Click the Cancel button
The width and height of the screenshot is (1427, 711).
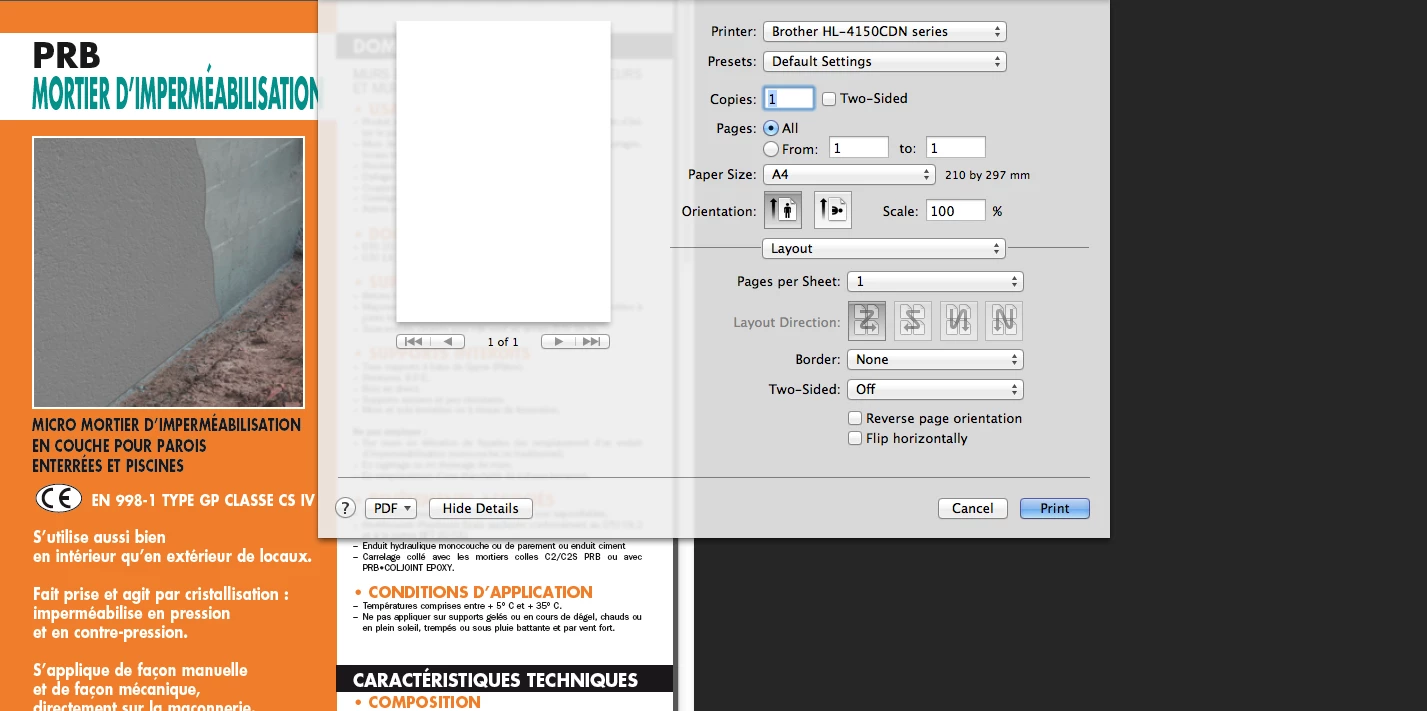tap(972, 508)
